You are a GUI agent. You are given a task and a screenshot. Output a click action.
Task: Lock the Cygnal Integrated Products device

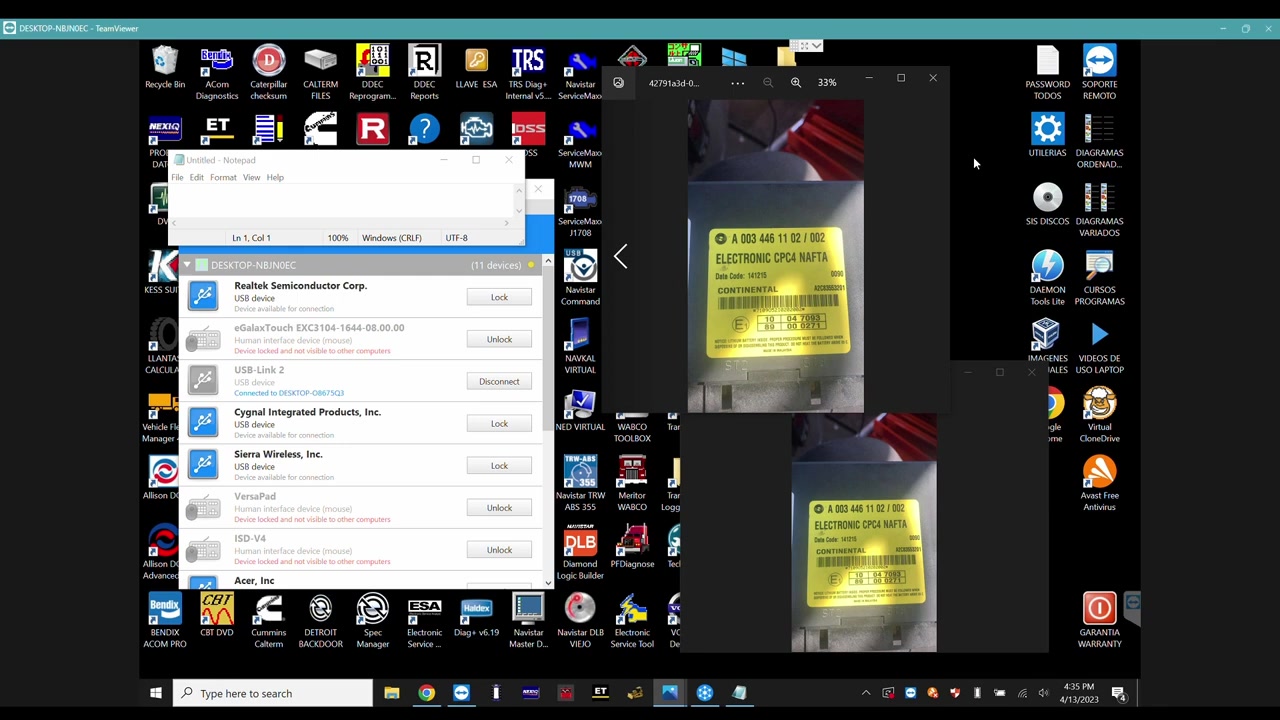499,423
